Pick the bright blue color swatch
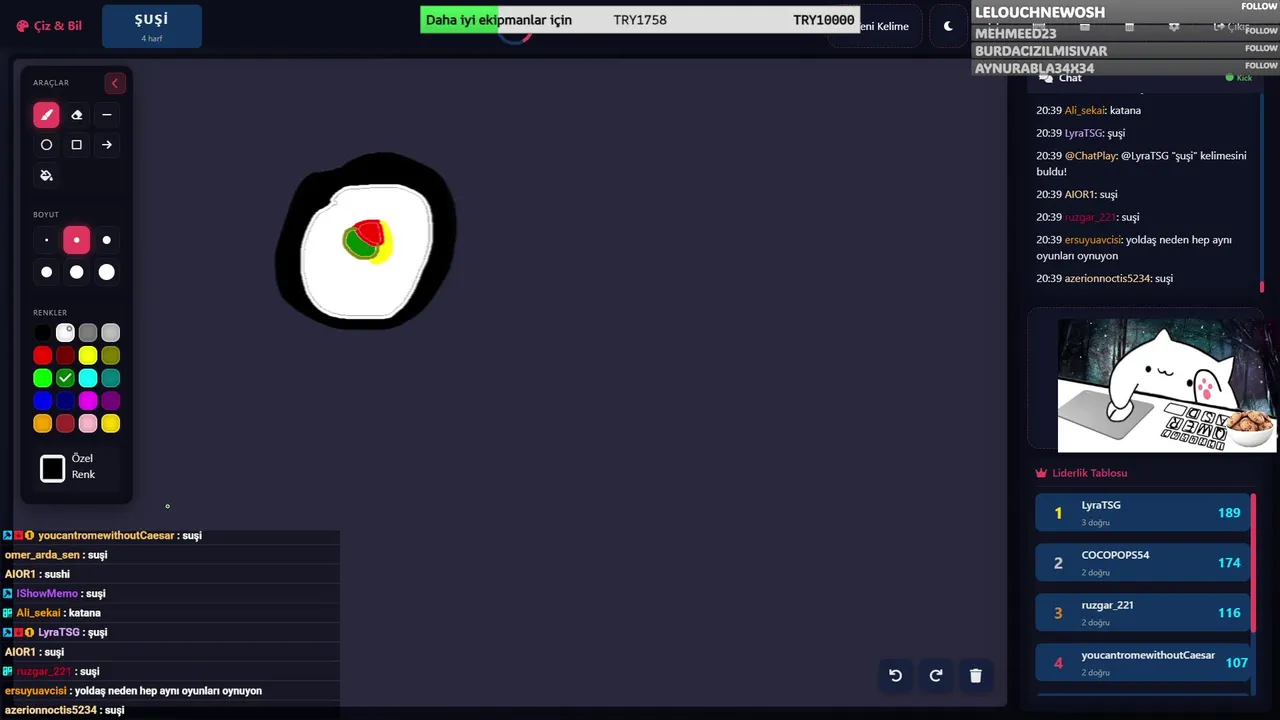This screenshot has width=1280, height=720. point(42,401)
